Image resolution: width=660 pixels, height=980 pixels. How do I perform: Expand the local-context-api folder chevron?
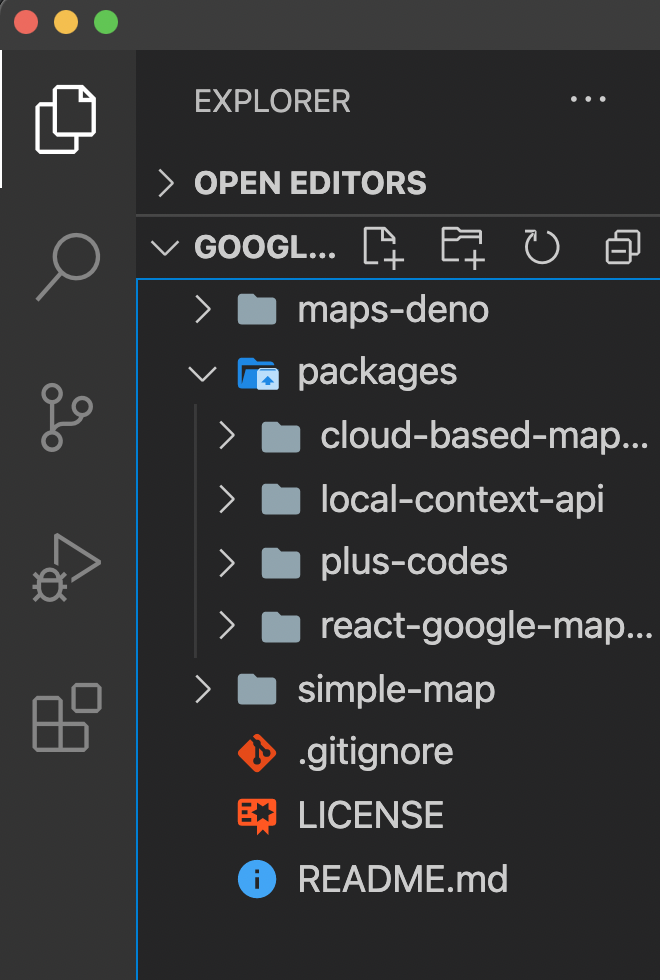[x=226, y=499]
